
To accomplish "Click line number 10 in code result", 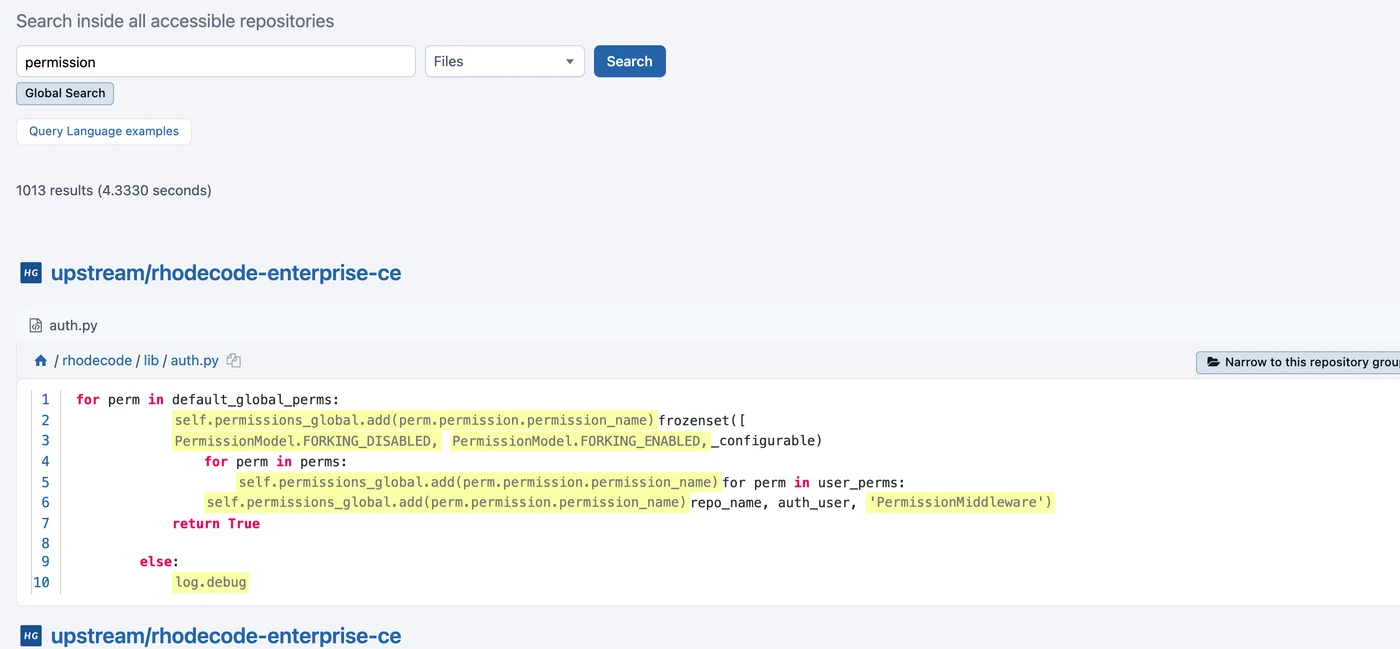I will point(41,582).
